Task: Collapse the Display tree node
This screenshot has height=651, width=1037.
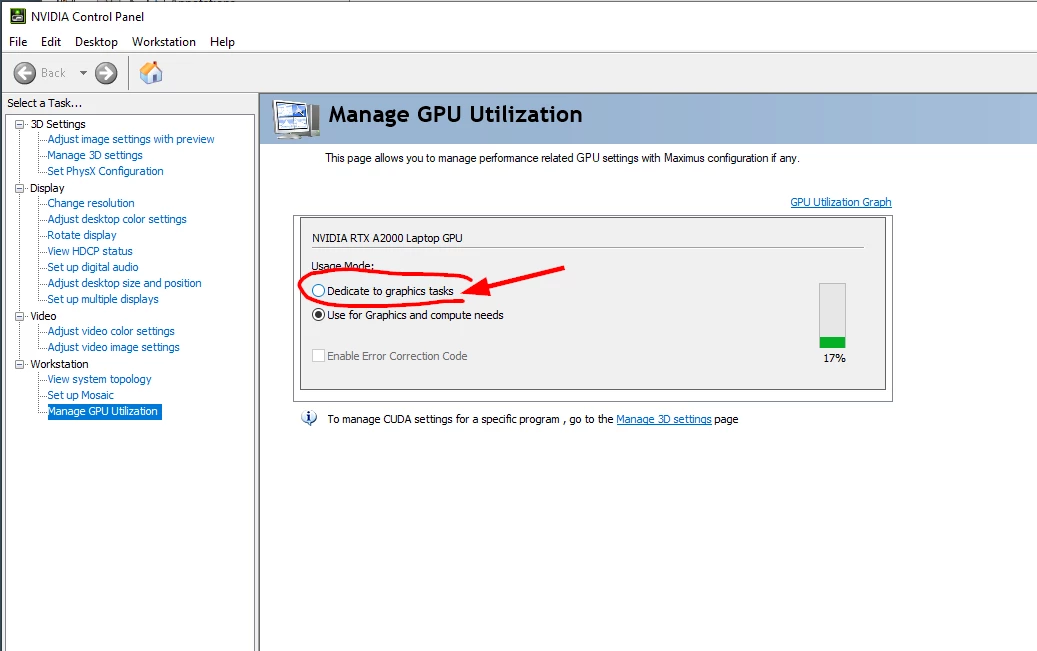Action: (x=20, y=189)
